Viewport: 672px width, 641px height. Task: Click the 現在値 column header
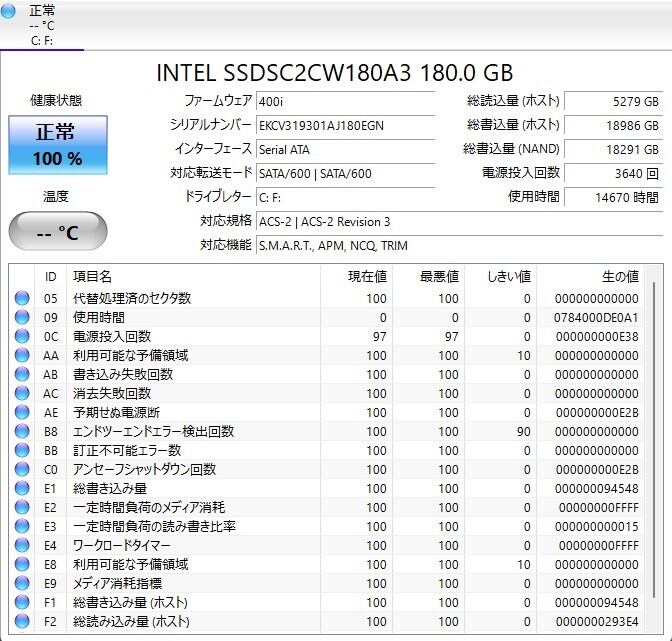pos(366,276)
